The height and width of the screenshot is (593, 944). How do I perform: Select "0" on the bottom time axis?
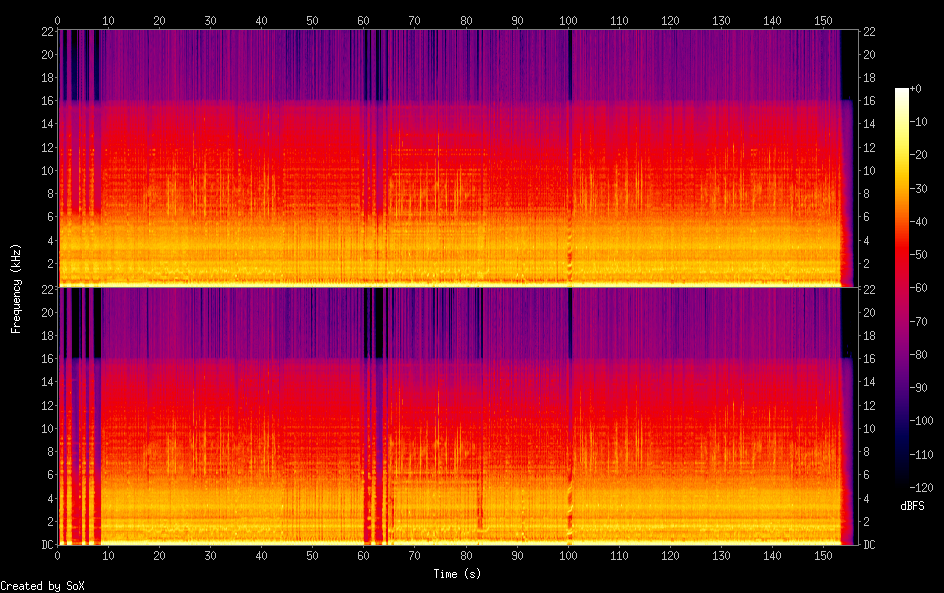[x=58, y=556]
